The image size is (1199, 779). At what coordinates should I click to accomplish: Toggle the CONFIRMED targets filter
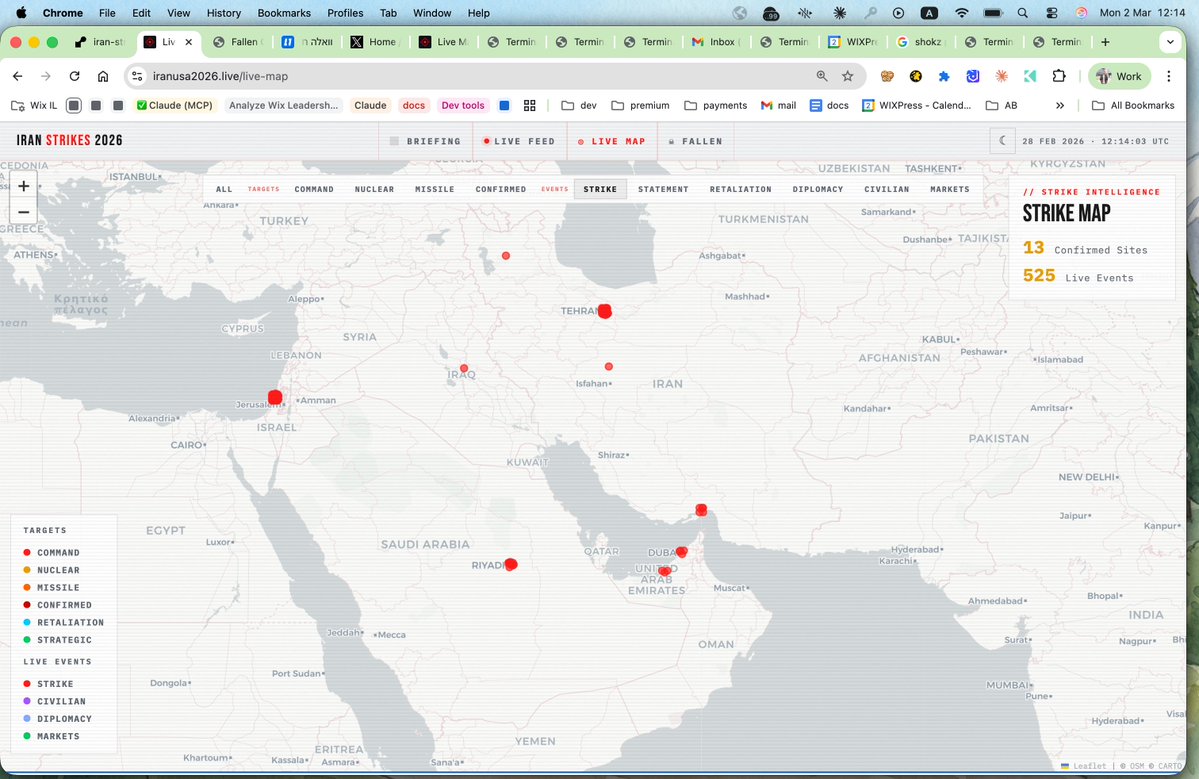coord(501,189)
